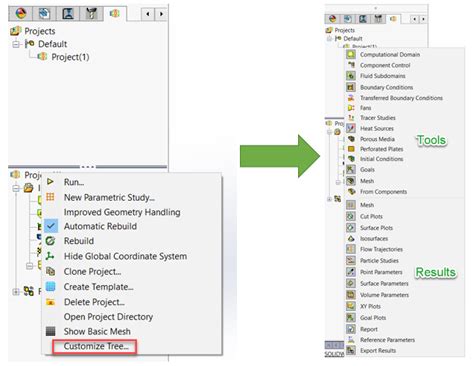Click the XY Plots icon
Viewport: 474px width, 366px height.
click(x=351, y=306)
